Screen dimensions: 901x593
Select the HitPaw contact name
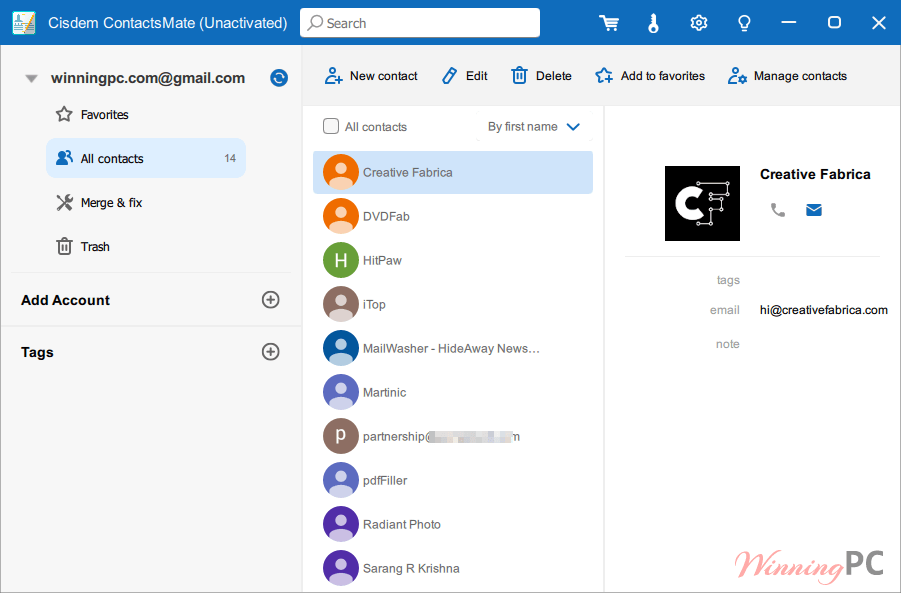pos(382,260)
